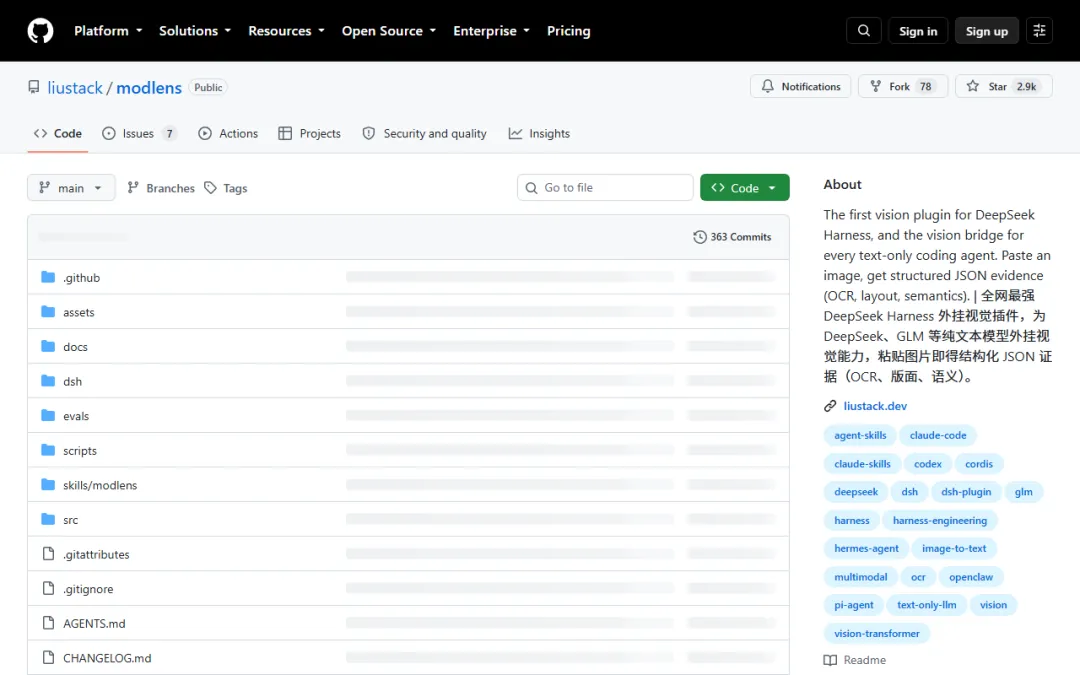Open the image-to-text topic tag
1080x675 pixels.
(954, 548)
